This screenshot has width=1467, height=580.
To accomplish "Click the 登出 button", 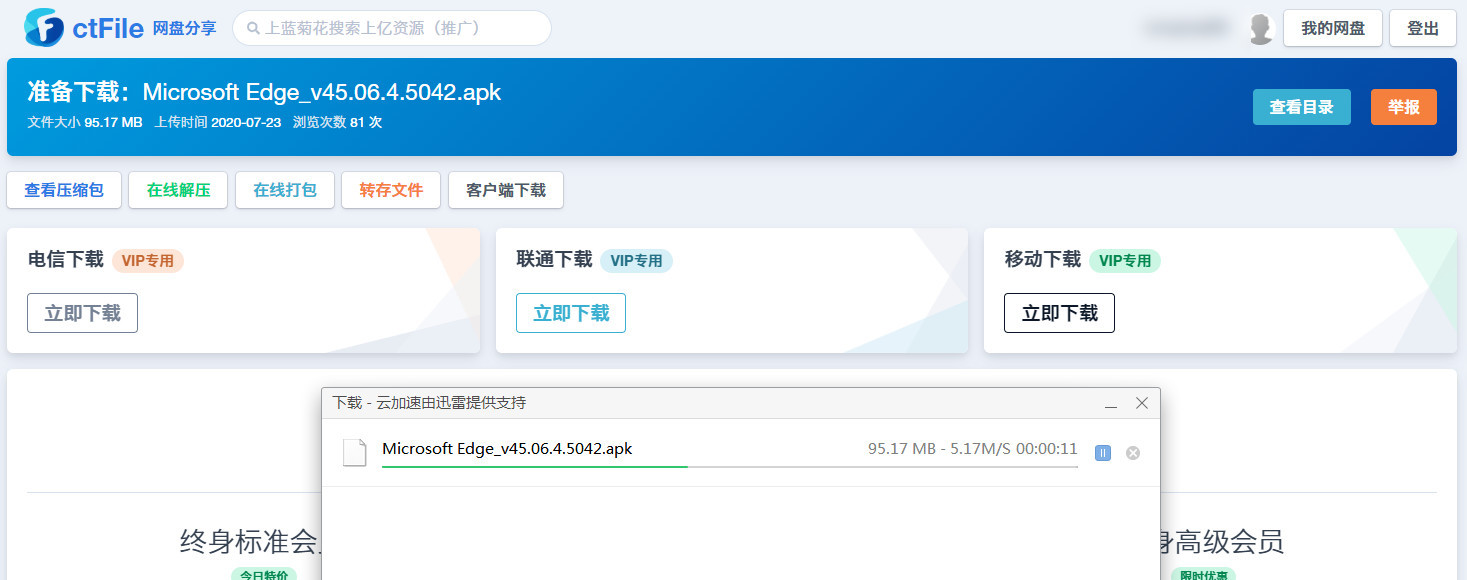I will (x=1423, y=28).
